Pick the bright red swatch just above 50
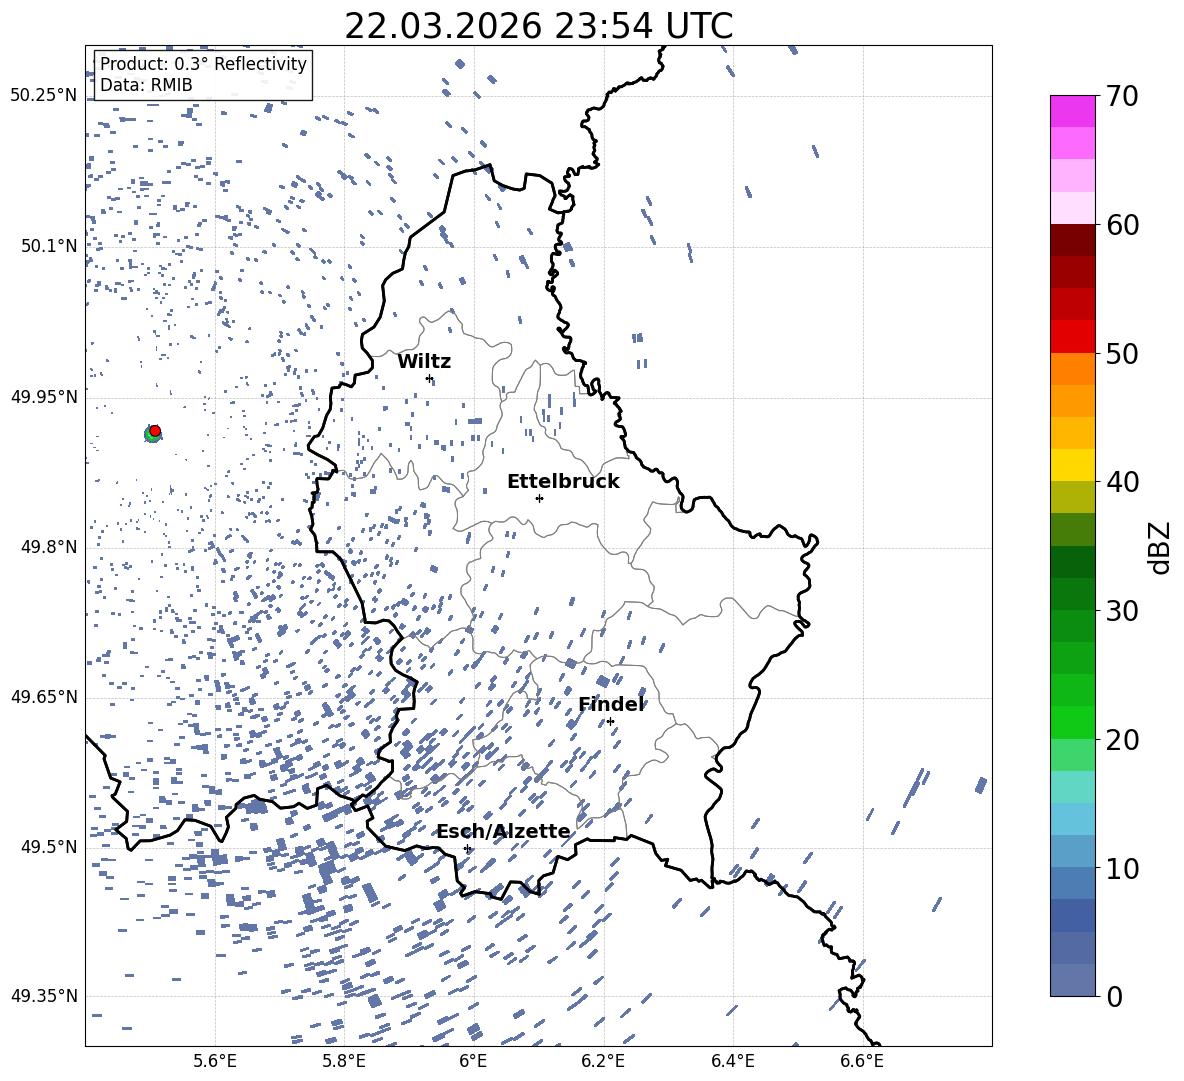1184x1081 pixels. [1073, 337]
